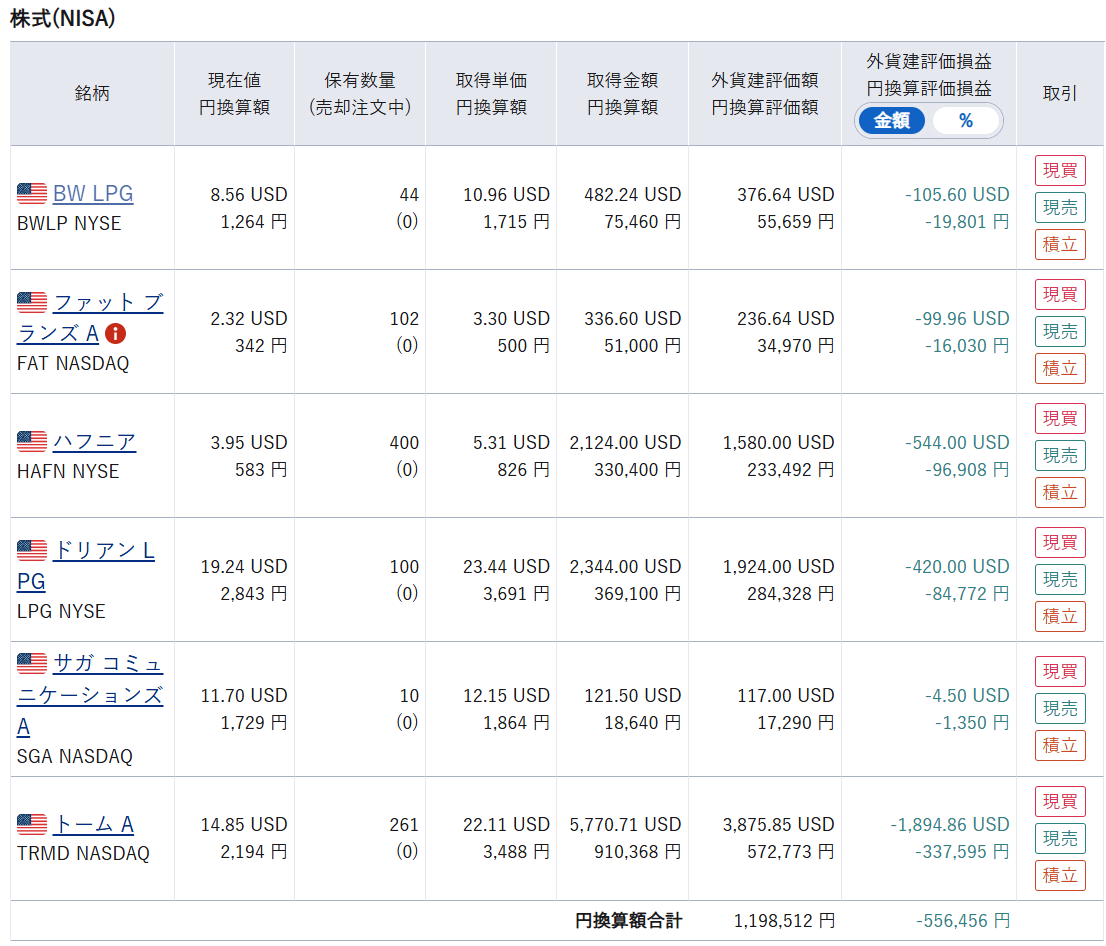Click the -4.50 USD loss value

pyautogui.click(x=967, y=696)
